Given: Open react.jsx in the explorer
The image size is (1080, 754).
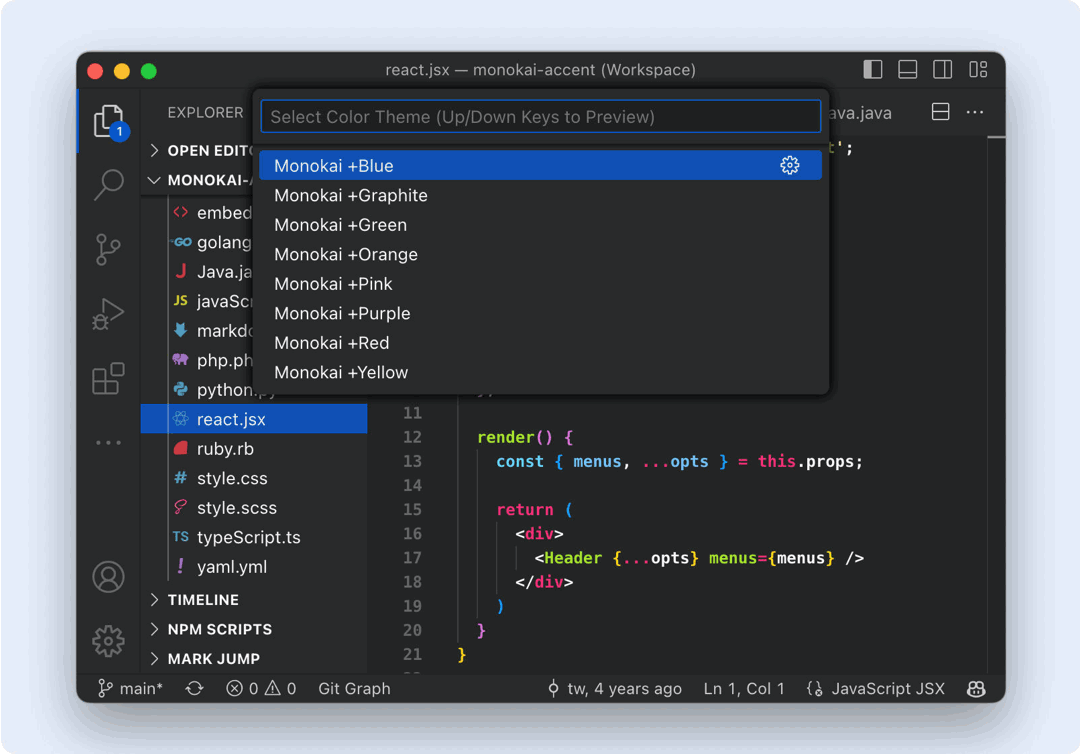Looking at the screenshot, I should click(254, 419).
